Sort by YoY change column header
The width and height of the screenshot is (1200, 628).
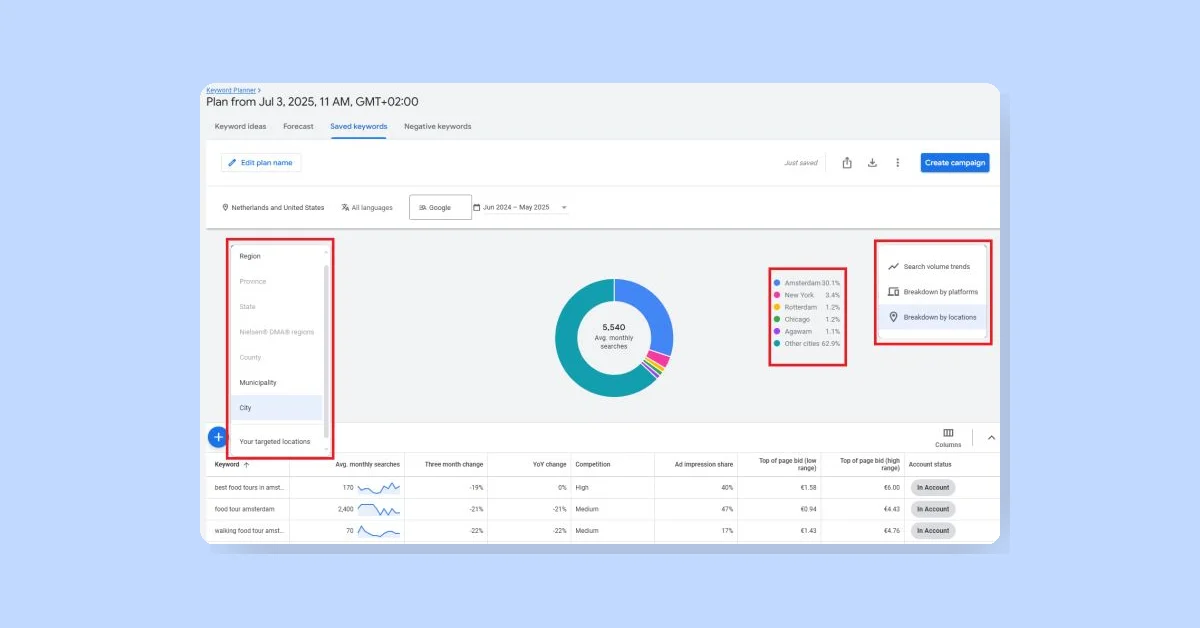click(x=549, y=465)
